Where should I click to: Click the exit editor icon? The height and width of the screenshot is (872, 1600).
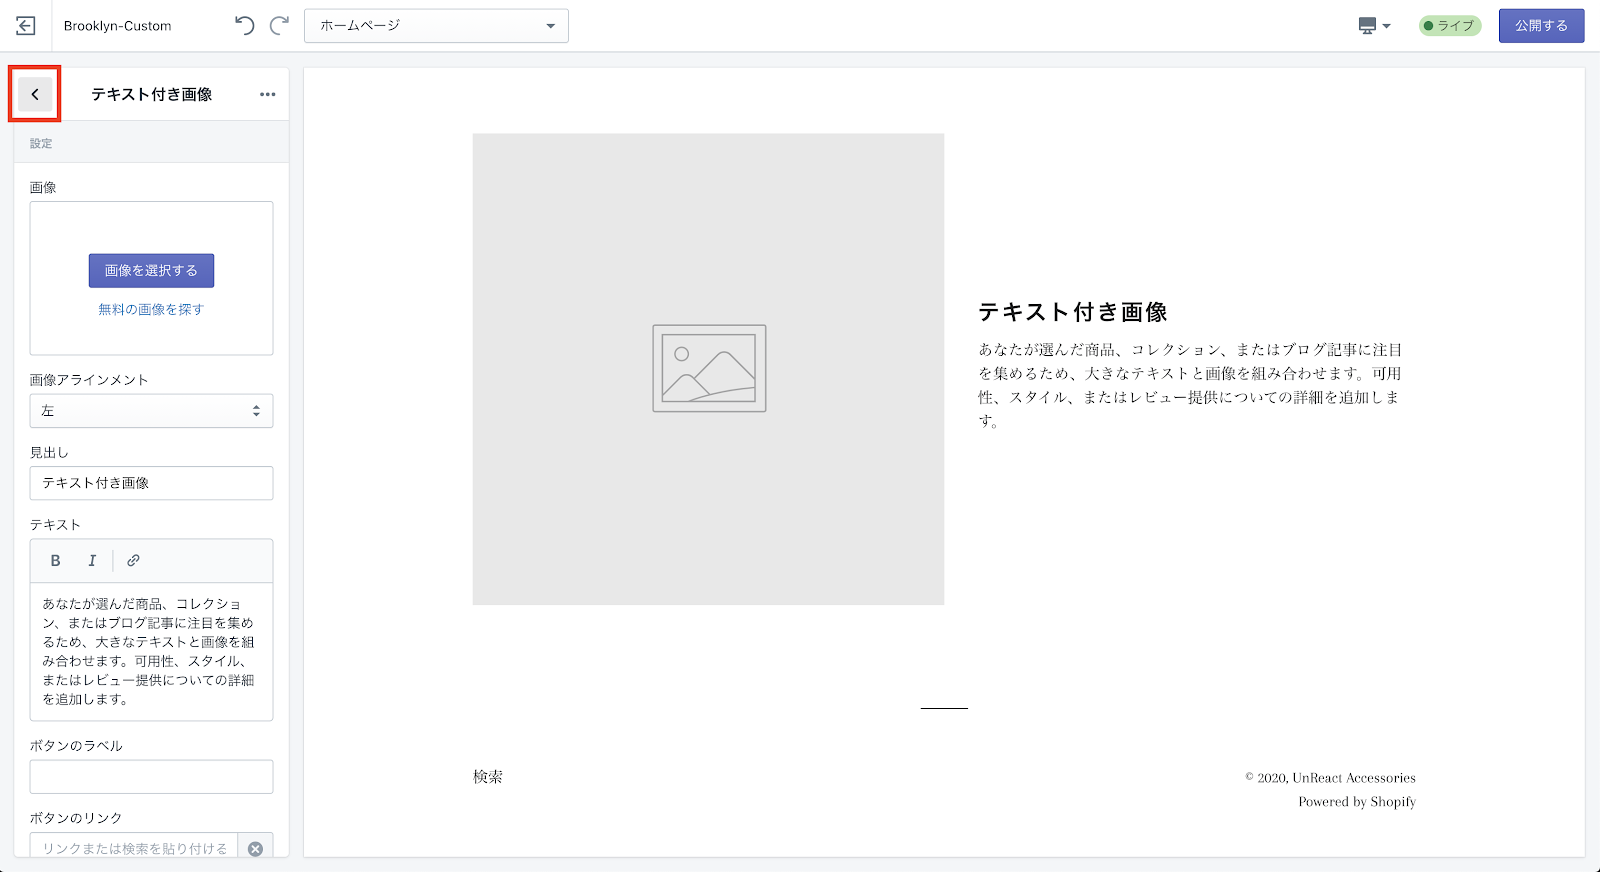[26, 26]
